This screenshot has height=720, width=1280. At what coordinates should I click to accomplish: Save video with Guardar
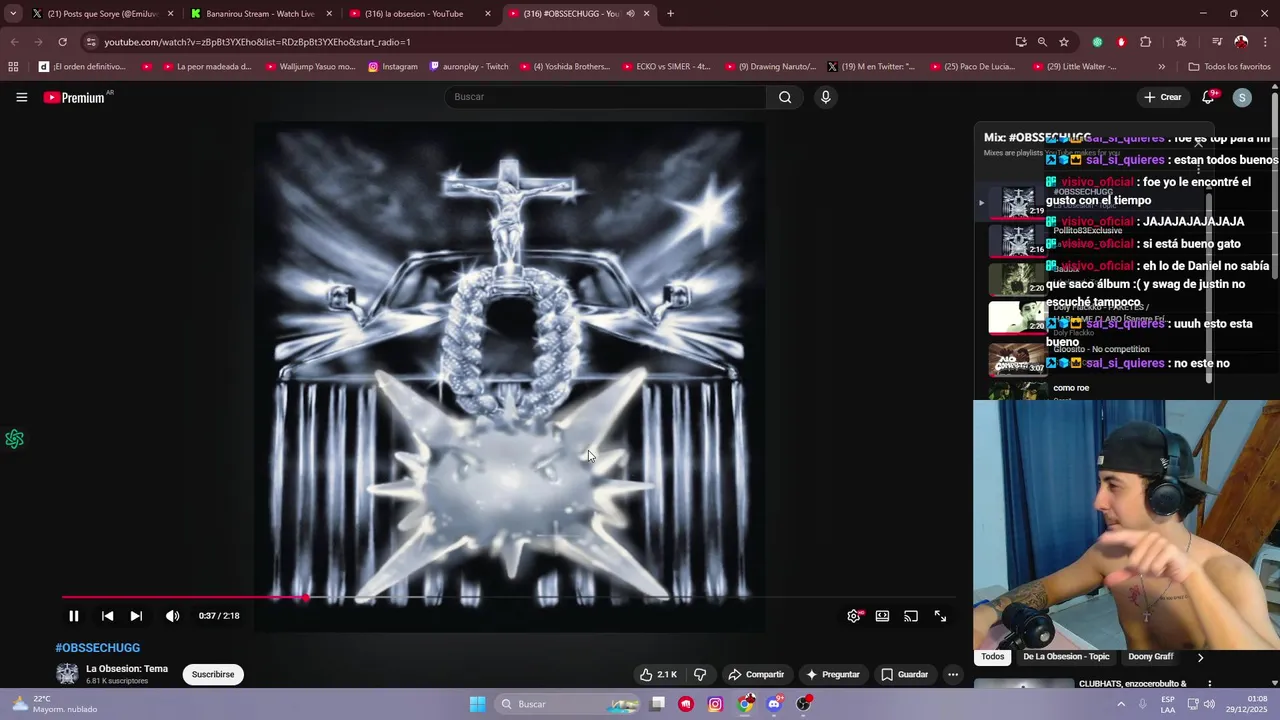click(904, 674)
